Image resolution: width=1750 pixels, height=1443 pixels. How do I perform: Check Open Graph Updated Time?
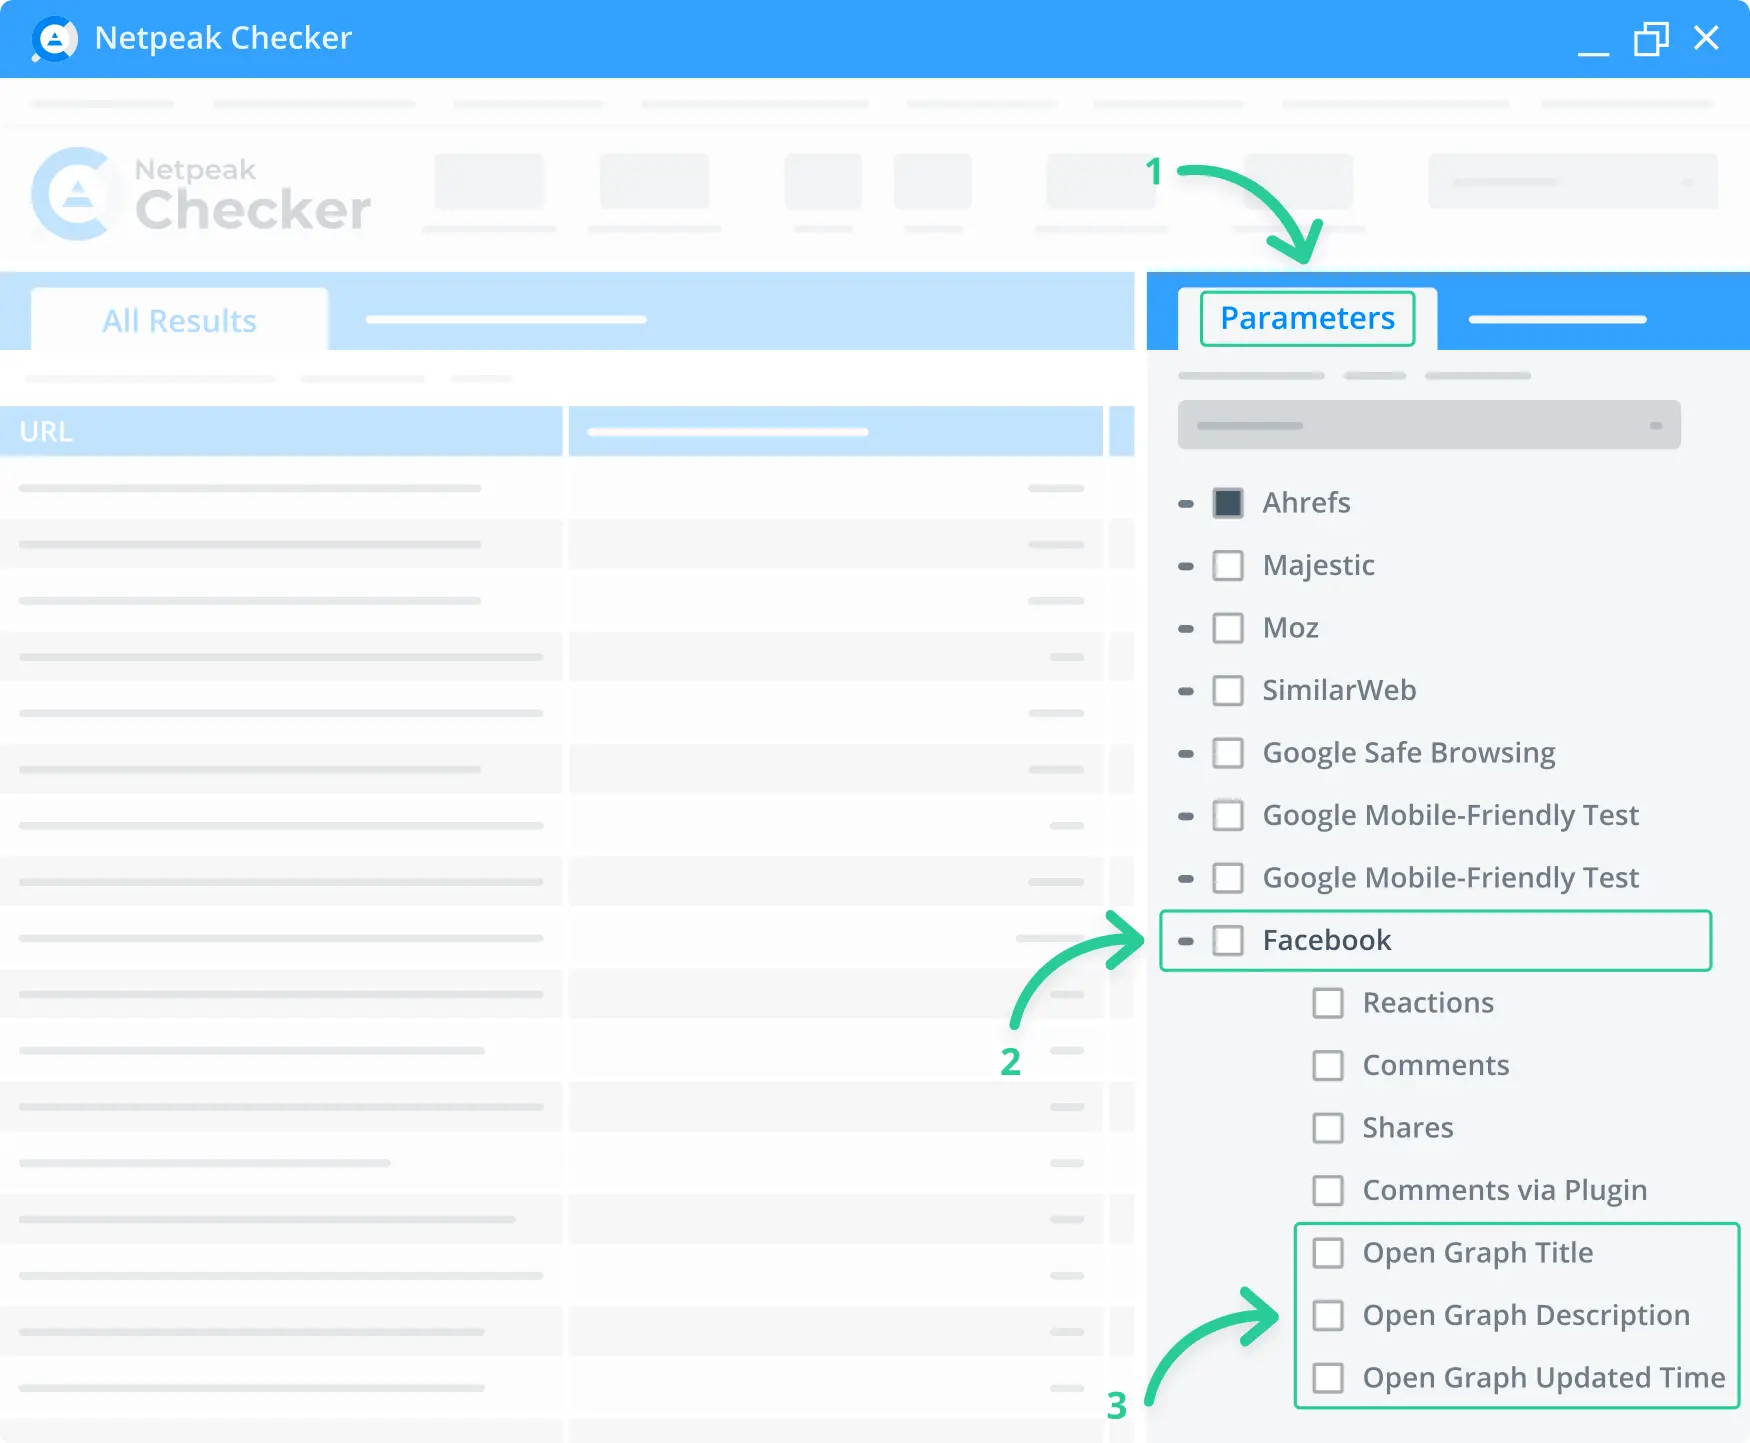[1328, 1378]
